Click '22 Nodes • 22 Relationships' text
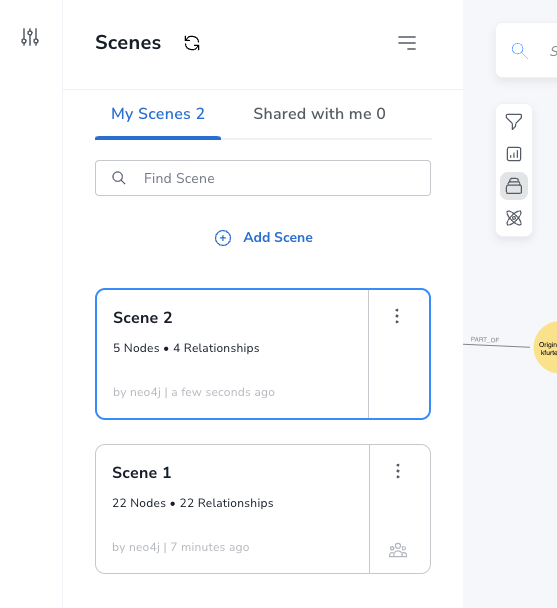The image size is (557, 608). click(x=193, y=503)
